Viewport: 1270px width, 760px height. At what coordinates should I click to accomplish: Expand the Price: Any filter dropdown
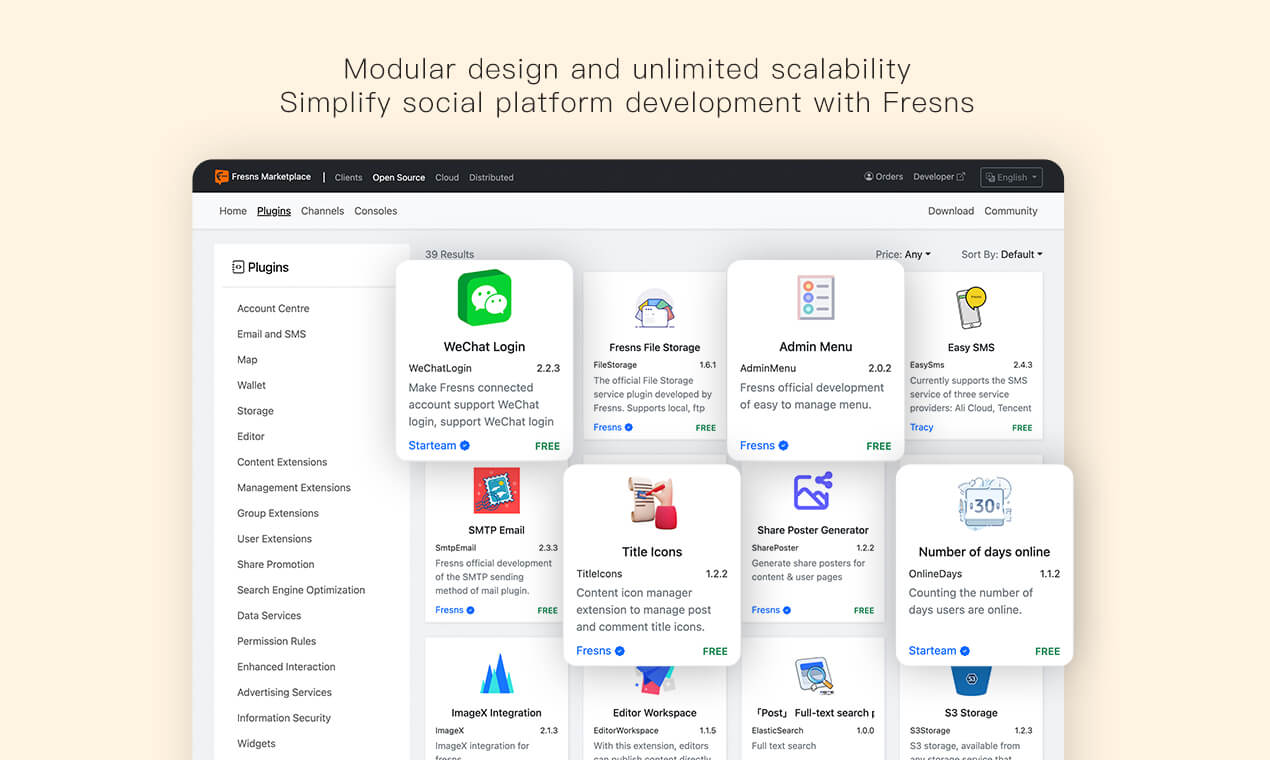click(903, 255)
